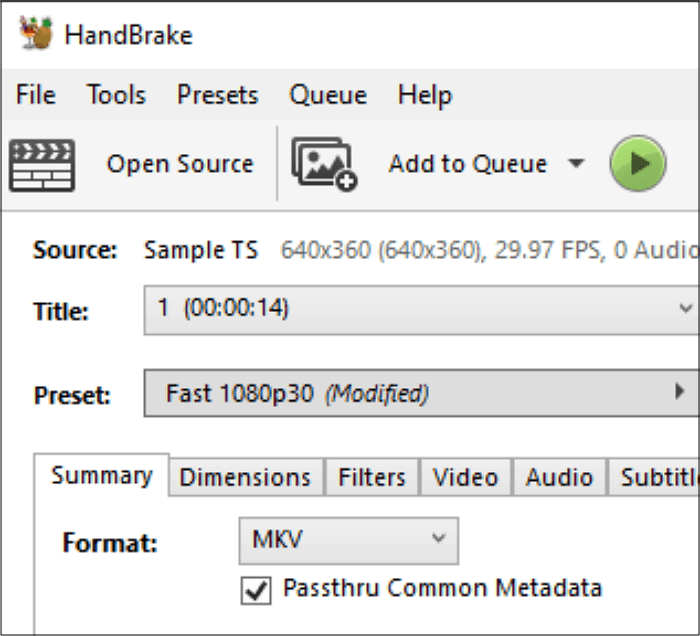The width and height of the screenshot is (700, 636).
Task: Switch to the Video tab
Action: click(x=465, y=478)
